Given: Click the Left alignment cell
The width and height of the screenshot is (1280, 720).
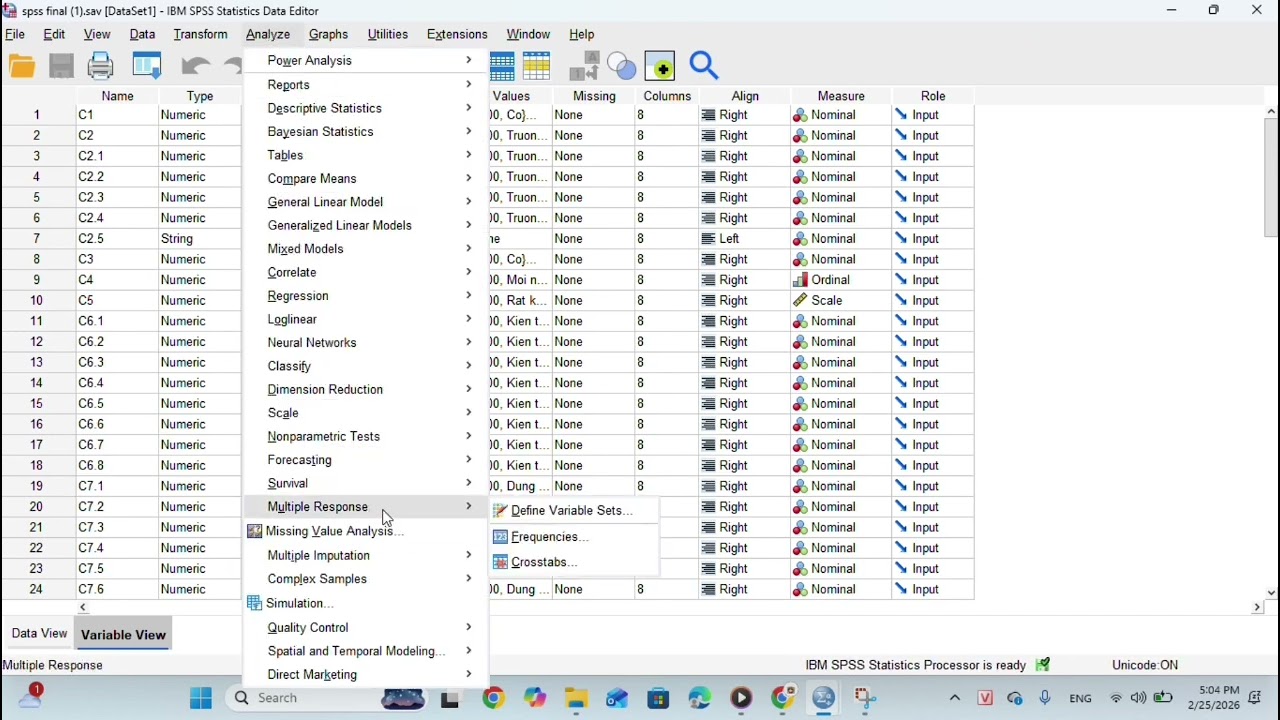Looking at the screenshot, I should tap(745, 239).
